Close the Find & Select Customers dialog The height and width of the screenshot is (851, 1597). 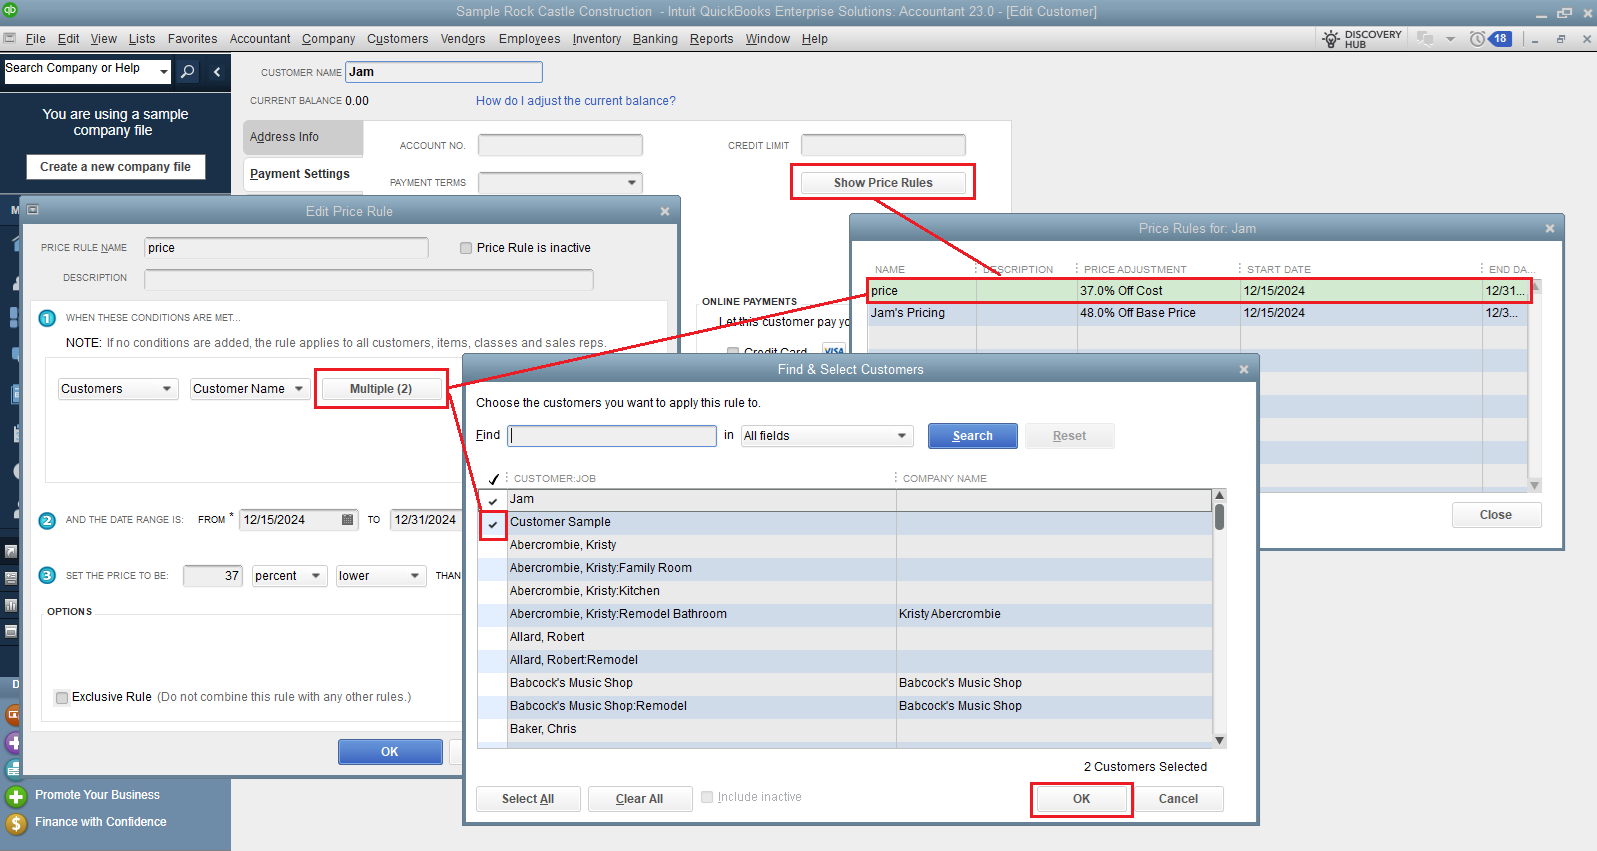pyautogui.click(x=1244, y=370)
